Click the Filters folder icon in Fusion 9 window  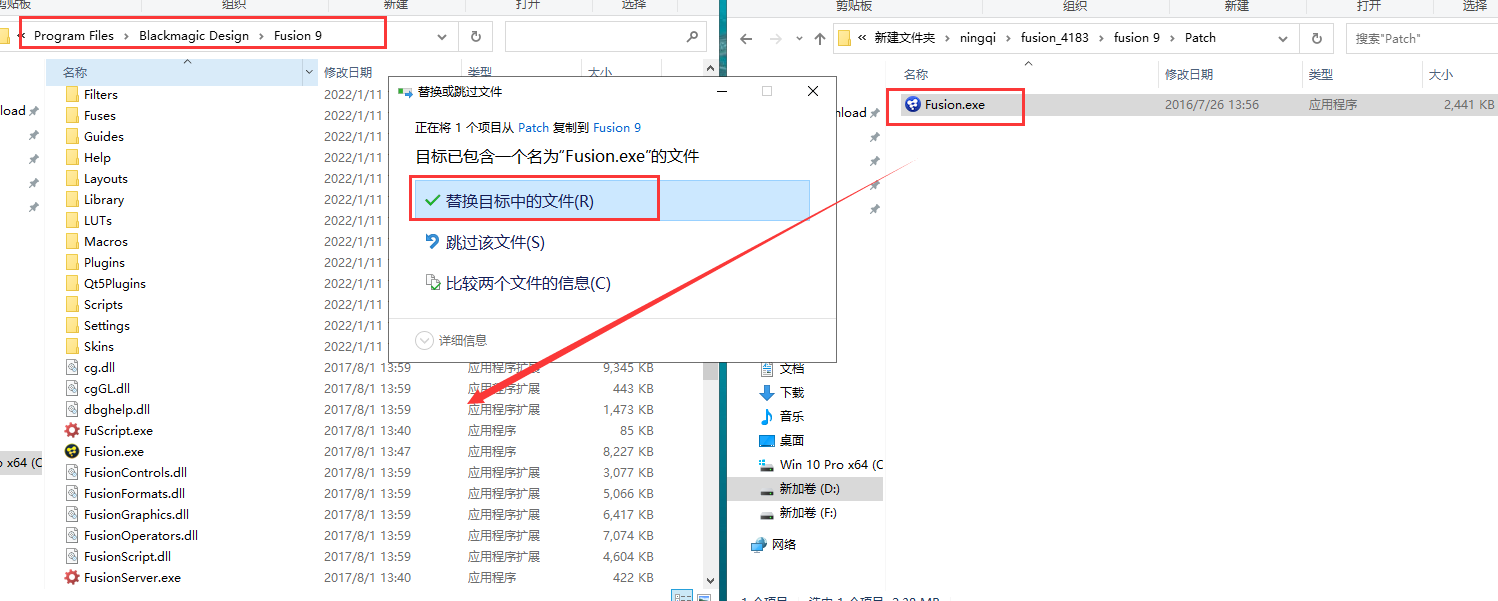(x=72, y=94)
